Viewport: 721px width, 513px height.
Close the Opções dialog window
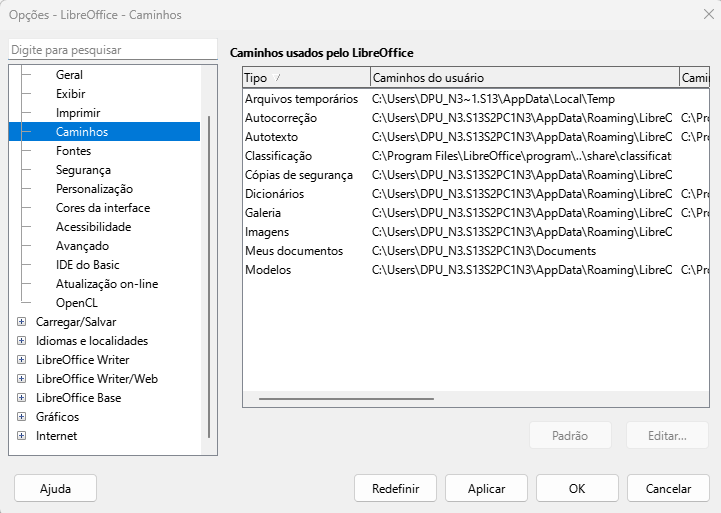[708, 14]
